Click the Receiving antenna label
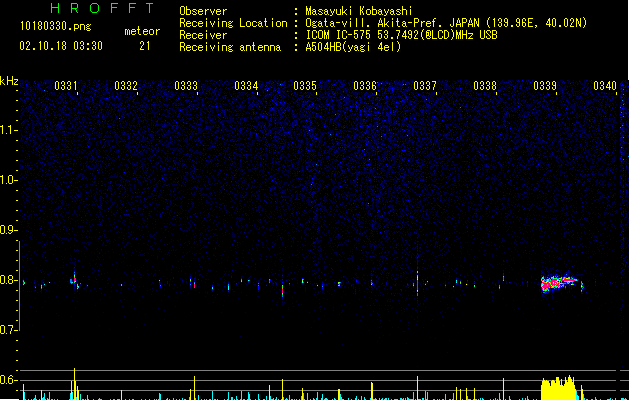The height and width of the screenshot is (400, 629). pos(230,47)
